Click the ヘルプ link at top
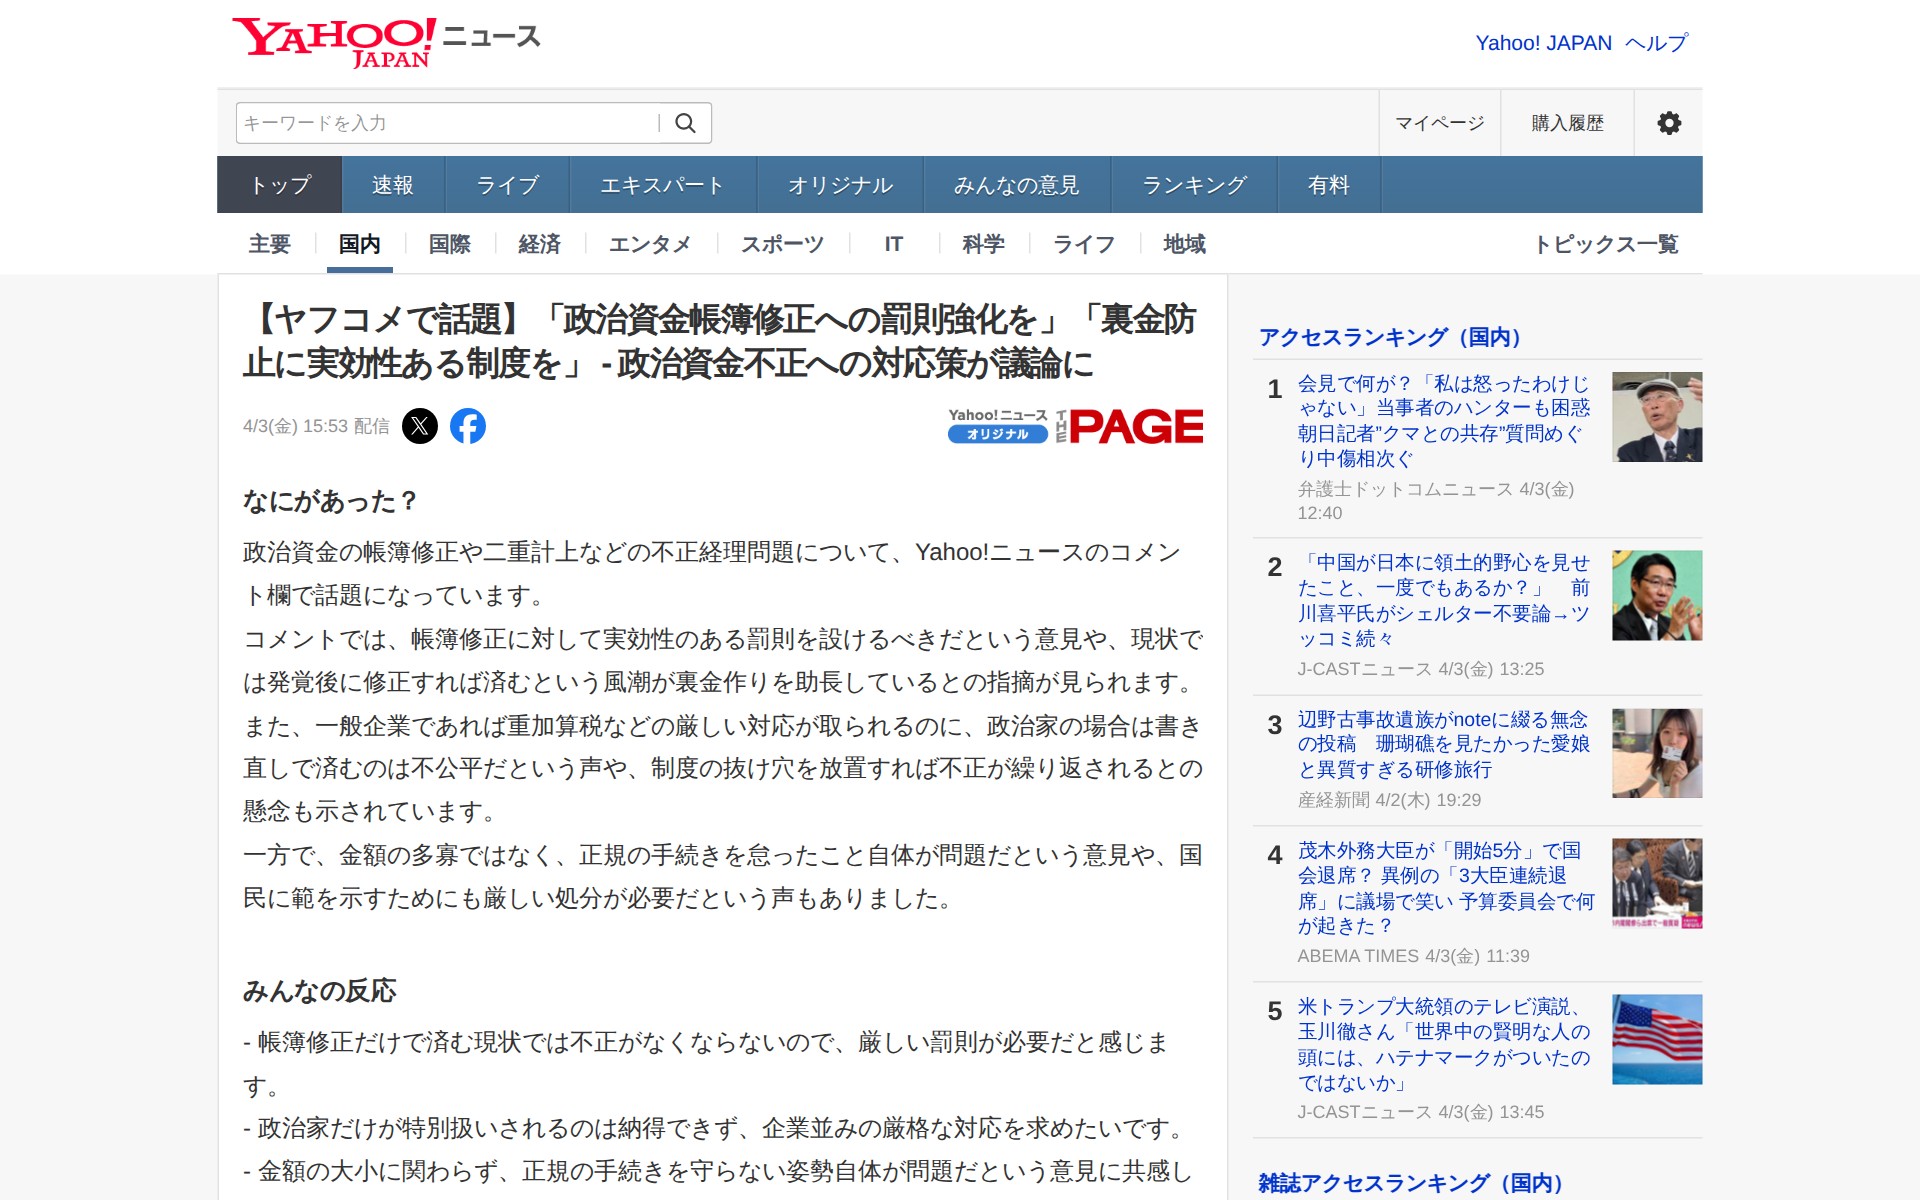 click(x=1656, y=43)
